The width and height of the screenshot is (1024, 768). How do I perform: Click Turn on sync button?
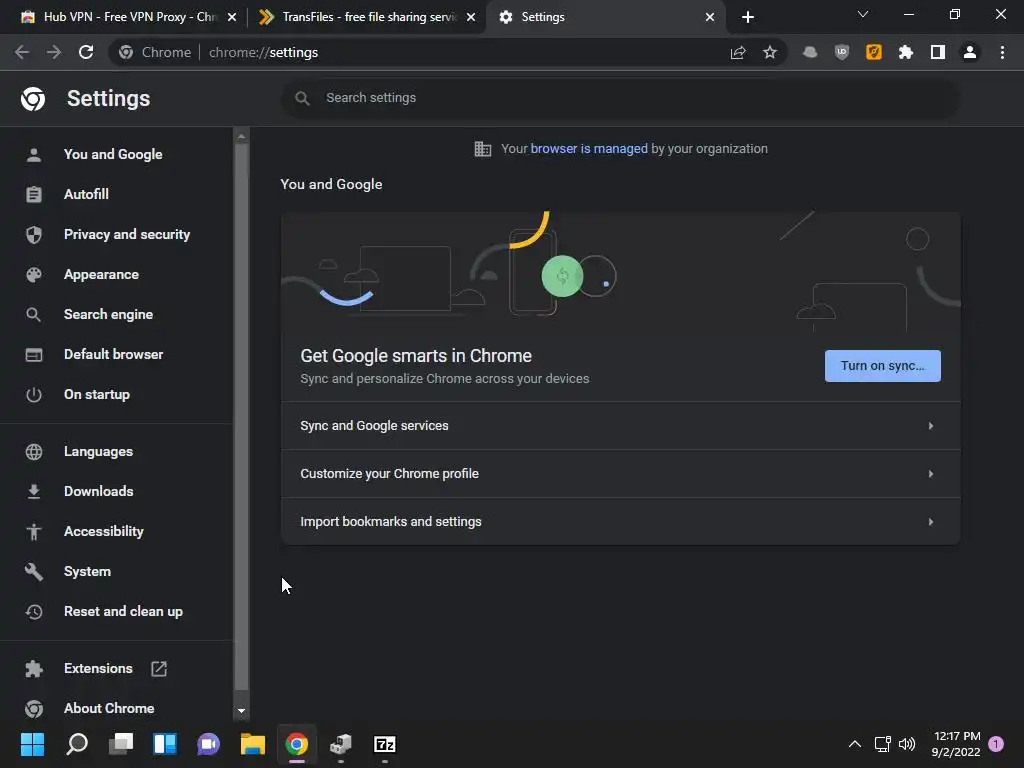[x=882, y=366]
